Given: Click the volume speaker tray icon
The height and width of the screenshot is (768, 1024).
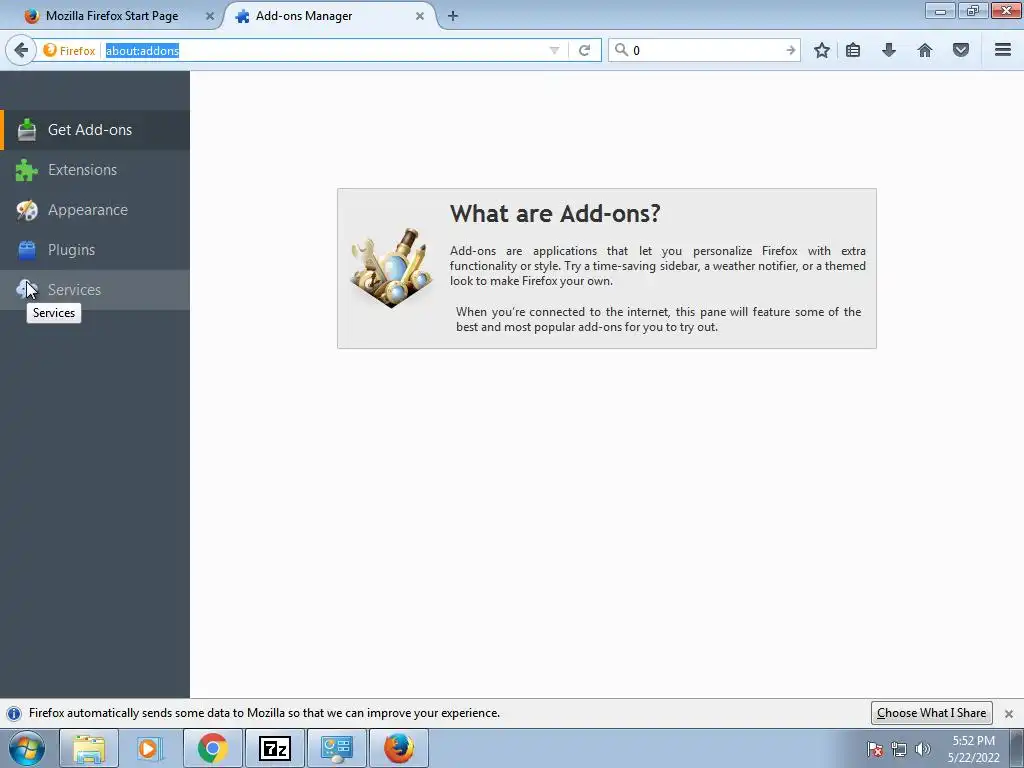Looking at the screenshot, I should pos(923,749).
